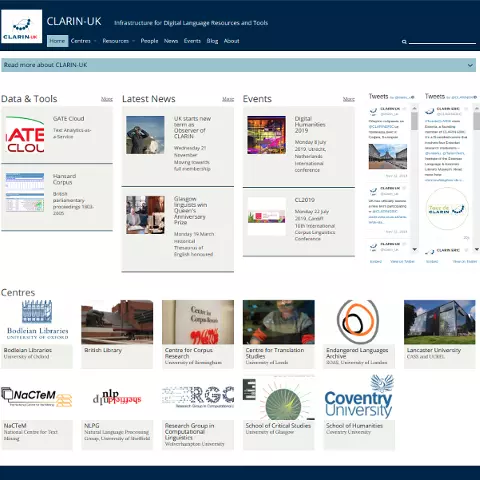
Task: Click scrollbar thumb of CLARIN ERIC tweets
Action: coord(477,121)
